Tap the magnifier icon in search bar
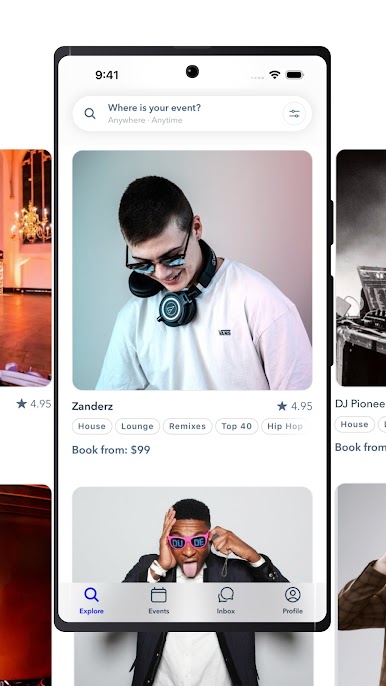386x686 pixels. point(90,114)
